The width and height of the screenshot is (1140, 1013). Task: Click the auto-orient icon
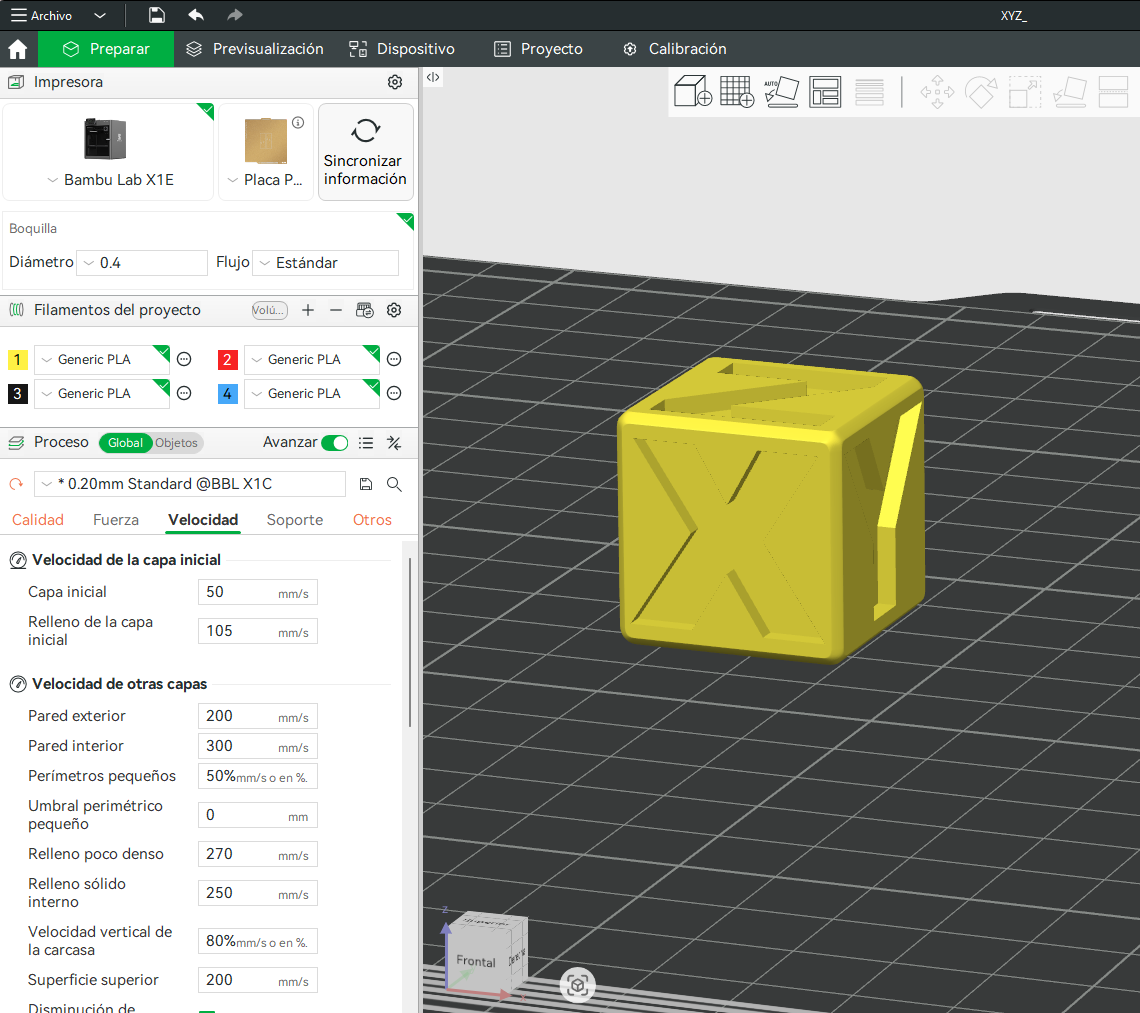click(x=781, y=91)
